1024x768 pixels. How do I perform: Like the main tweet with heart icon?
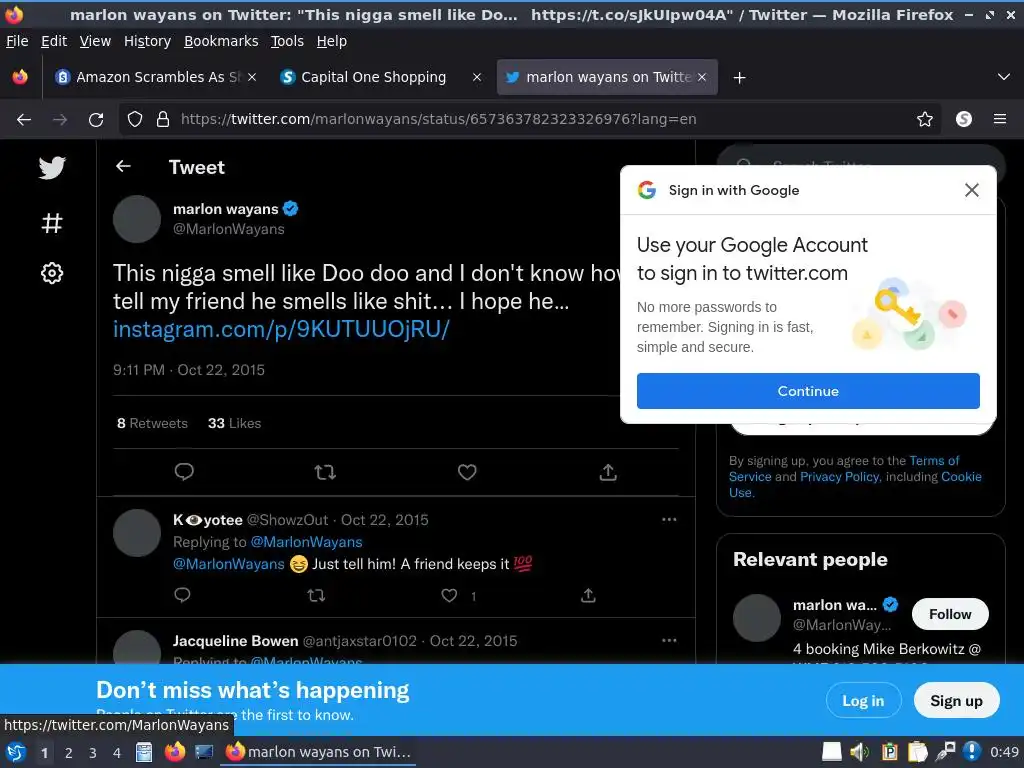[x=467, y=472]
